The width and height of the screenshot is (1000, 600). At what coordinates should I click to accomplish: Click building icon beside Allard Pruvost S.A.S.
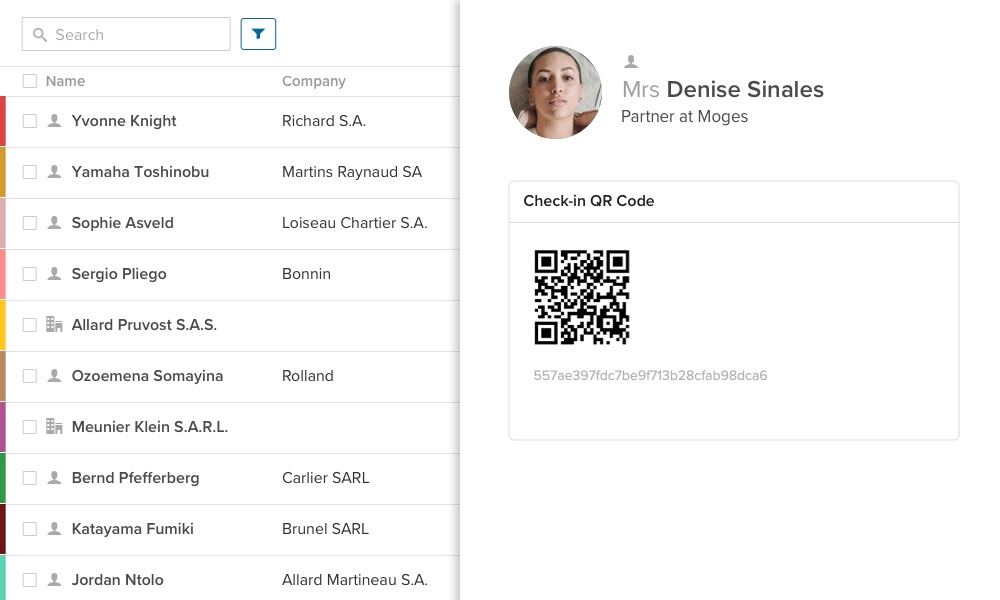tap(54, 325)
